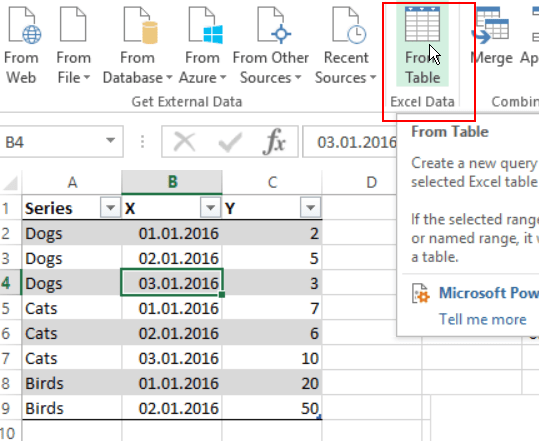Viewport: 539px width, 441px height.
Task: Click the From Table button
Action: (x=422, y=45)
